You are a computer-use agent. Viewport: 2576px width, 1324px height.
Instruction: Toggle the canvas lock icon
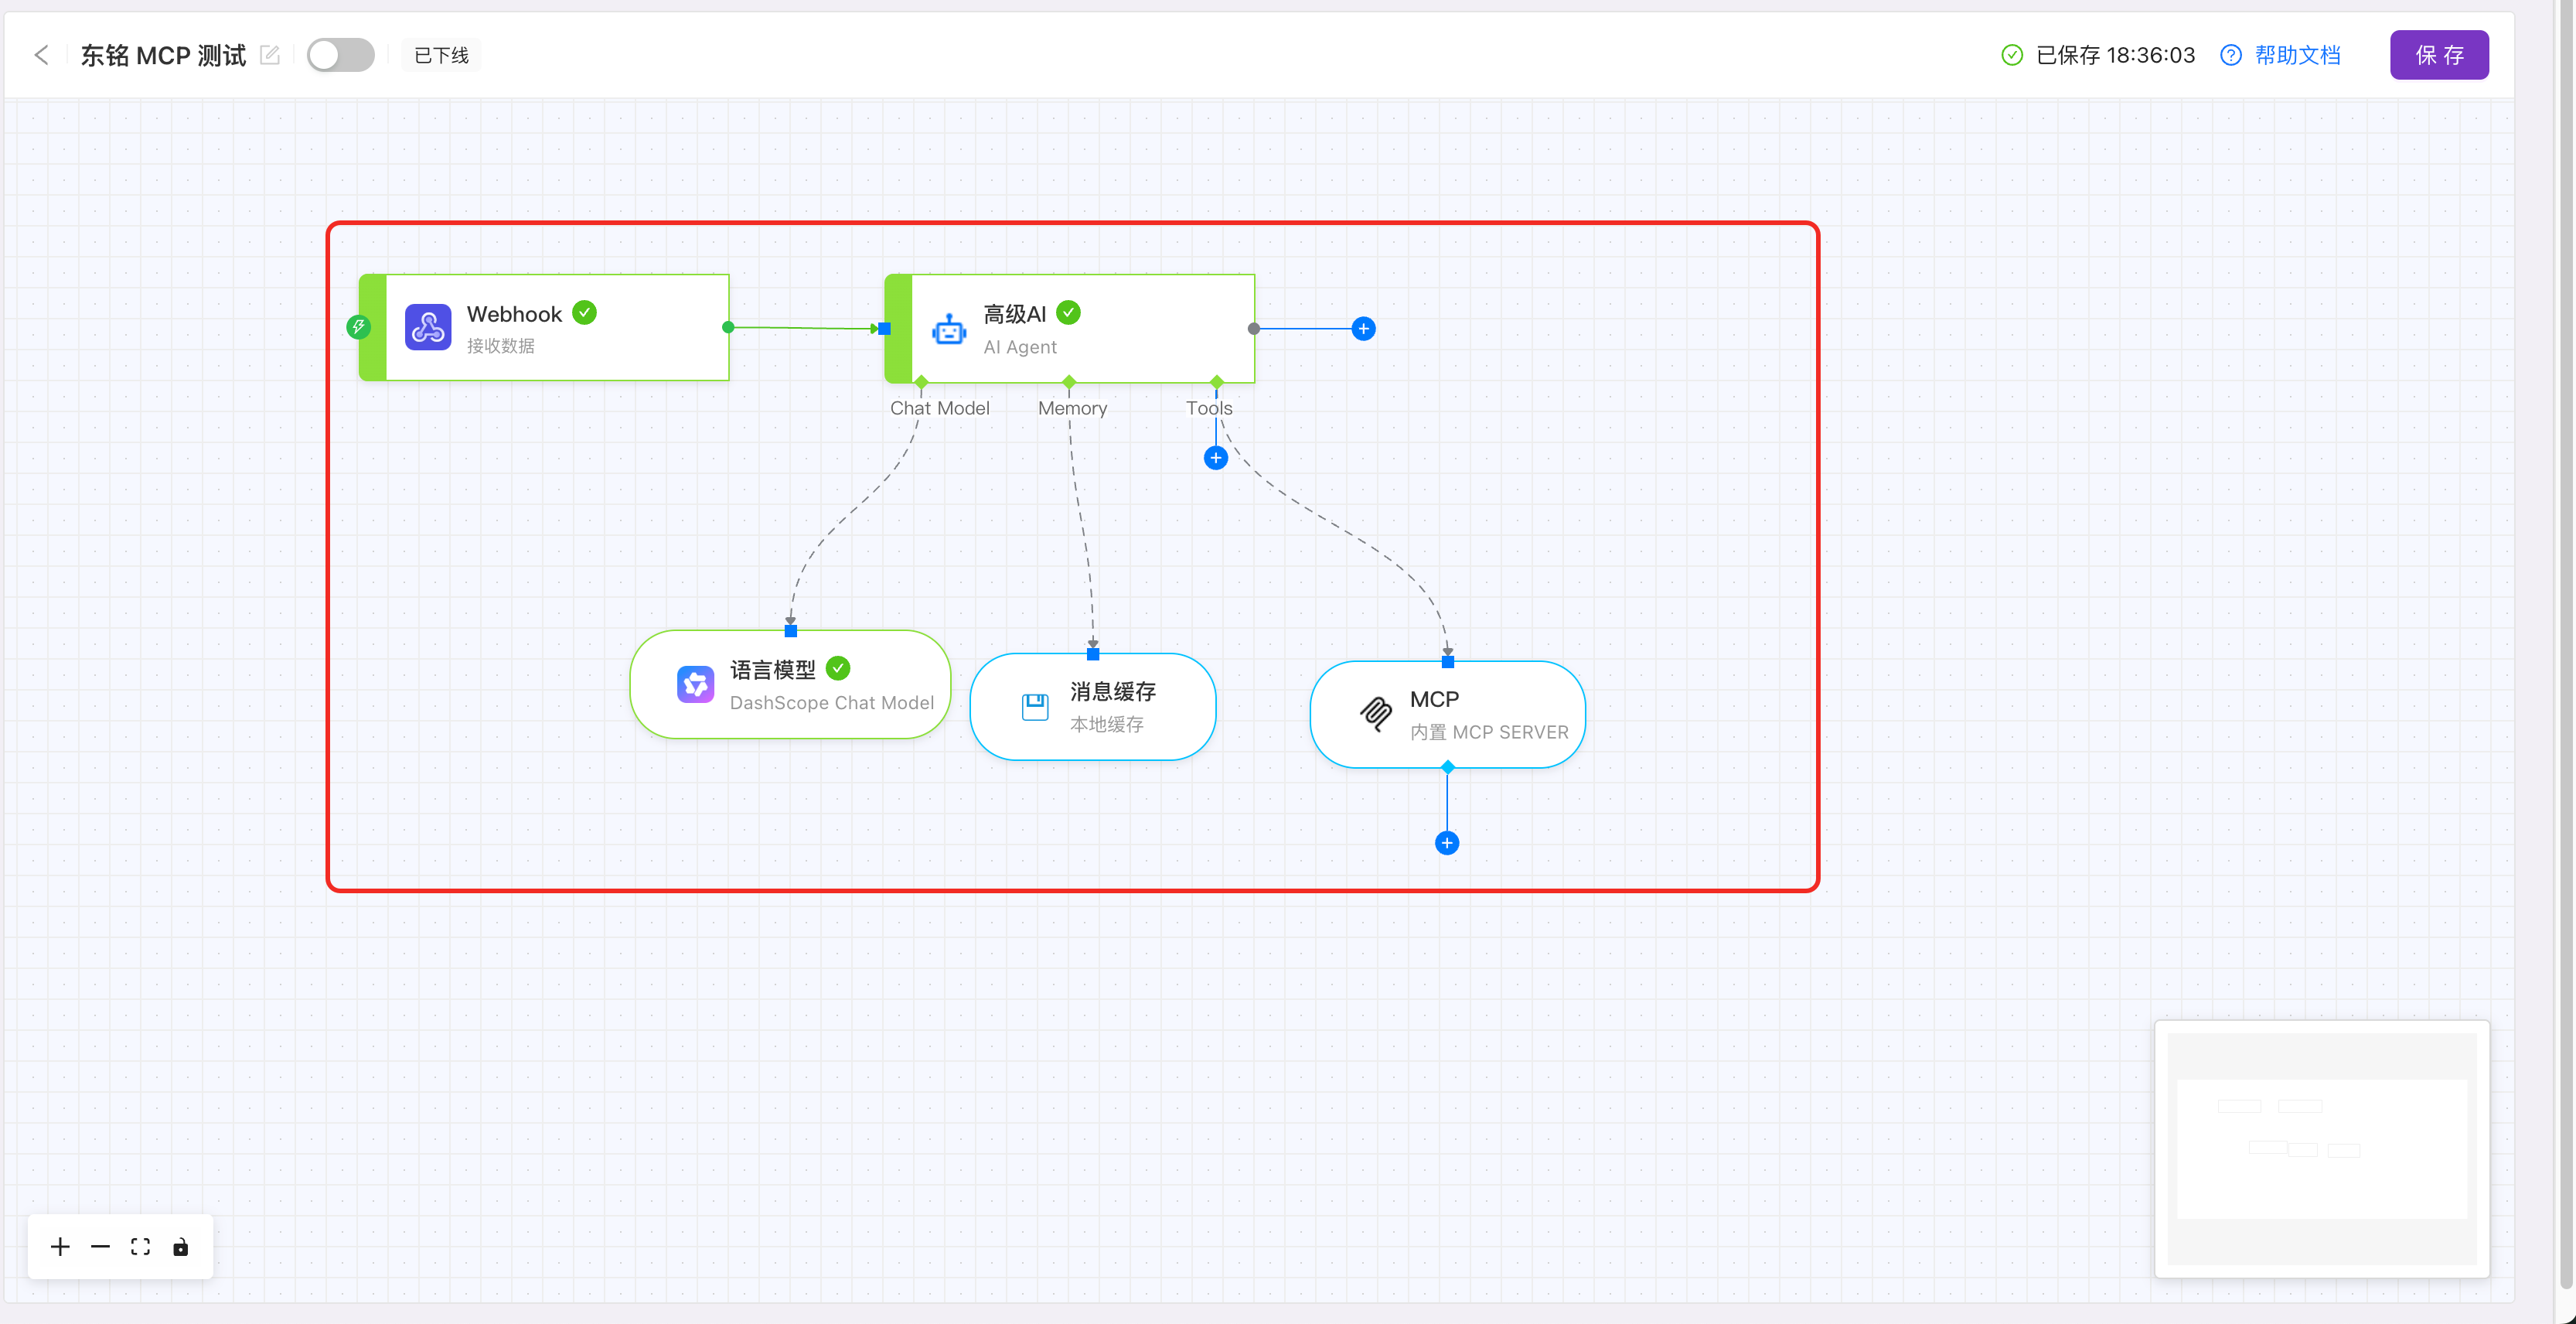[x=180, y=1247]
